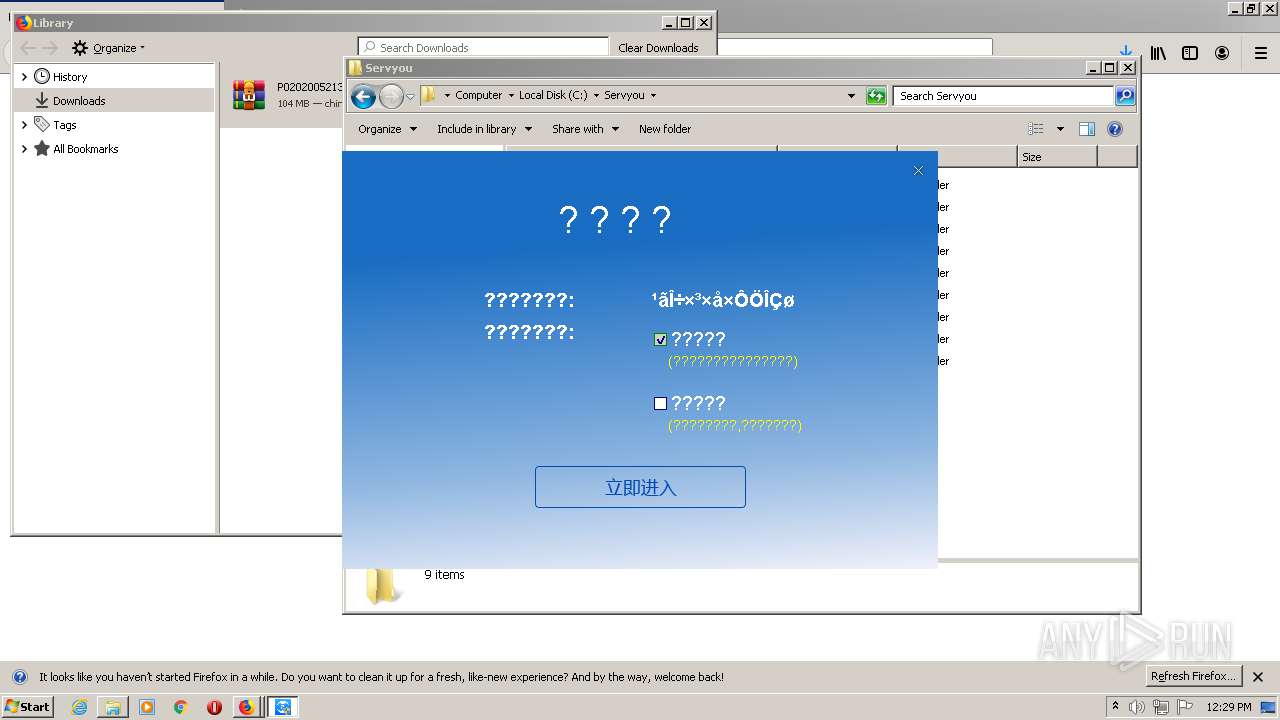Toggle the Explorer preview pane
1280x720 pixels.
coord(1087,129)
